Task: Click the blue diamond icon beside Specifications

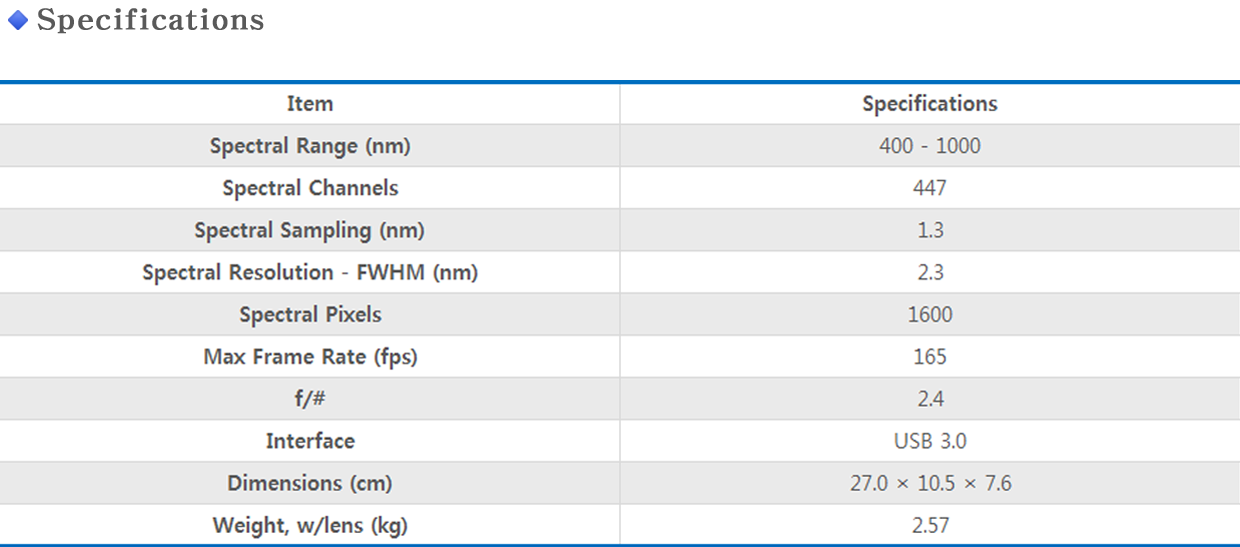Action: coord(18,20)
